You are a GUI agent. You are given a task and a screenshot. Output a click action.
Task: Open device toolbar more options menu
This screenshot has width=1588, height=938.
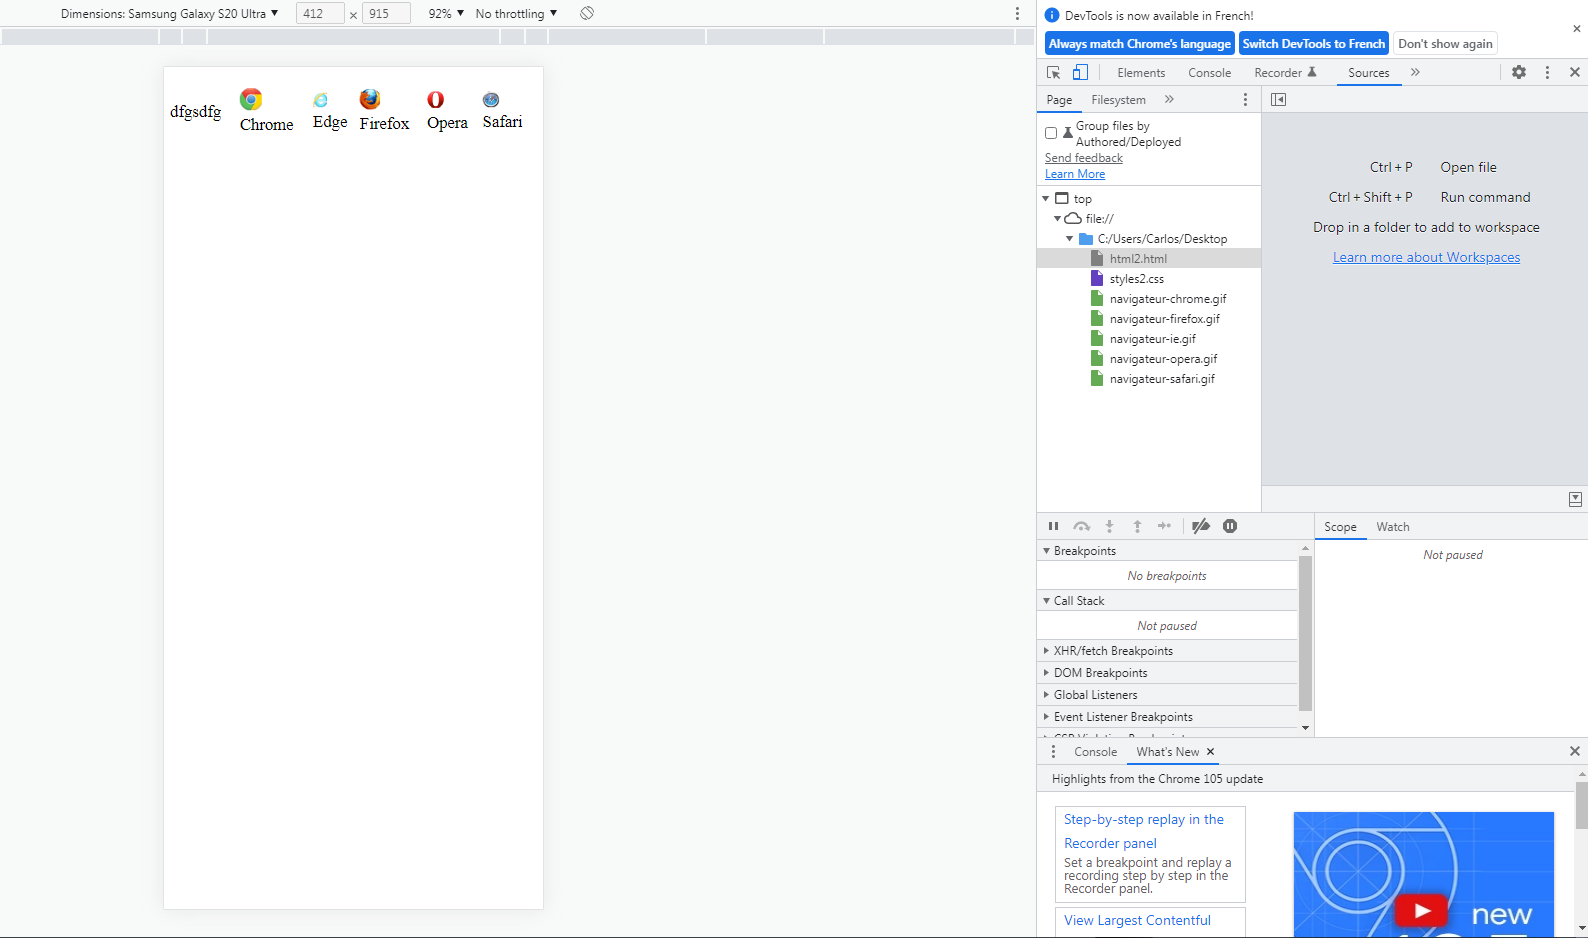click(x=1017, y=14)
